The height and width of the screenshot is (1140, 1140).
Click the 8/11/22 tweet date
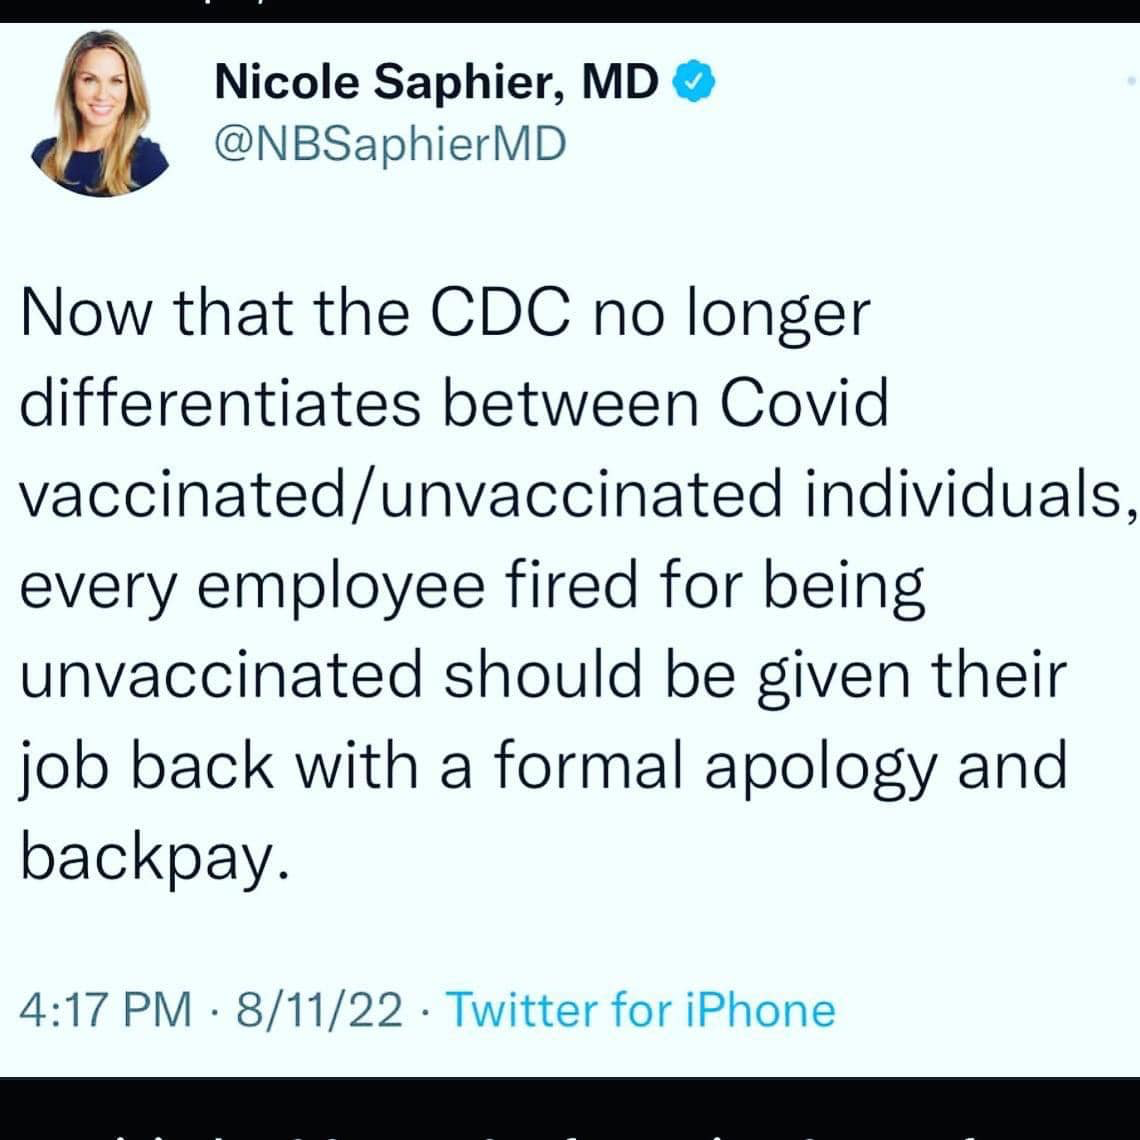[319, 1010]
